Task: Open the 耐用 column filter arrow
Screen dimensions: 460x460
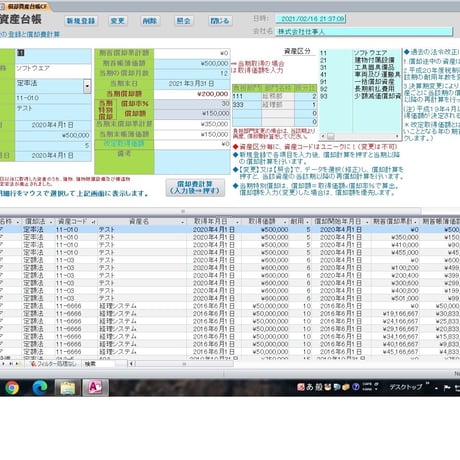Action: click(x=308, y=222)
